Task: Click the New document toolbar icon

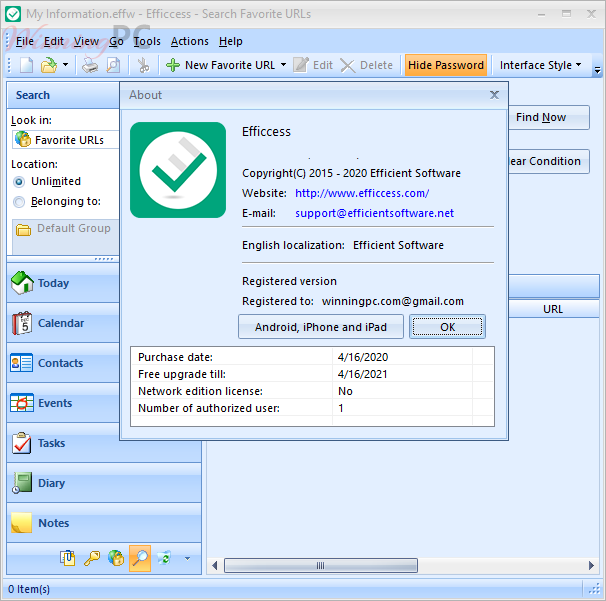Action: tap(26, 65)
